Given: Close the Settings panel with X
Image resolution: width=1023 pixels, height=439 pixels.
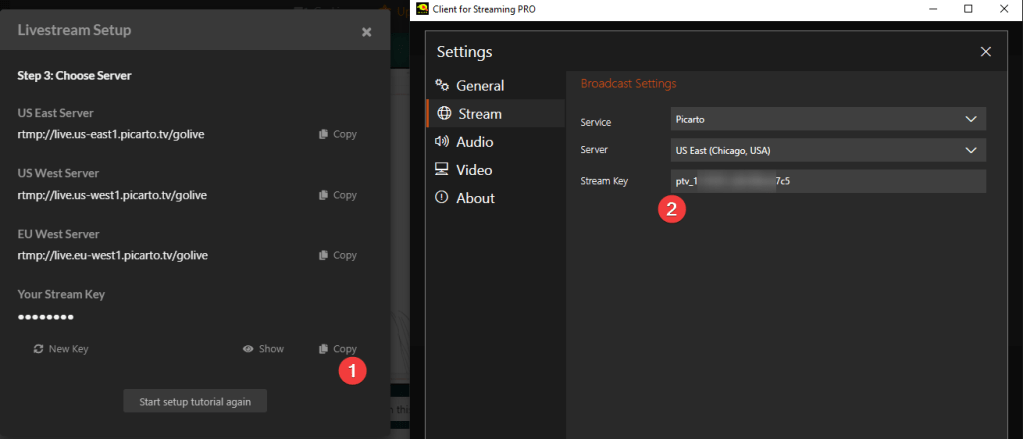Looking at the screenshot, I should tap(985, 52).
